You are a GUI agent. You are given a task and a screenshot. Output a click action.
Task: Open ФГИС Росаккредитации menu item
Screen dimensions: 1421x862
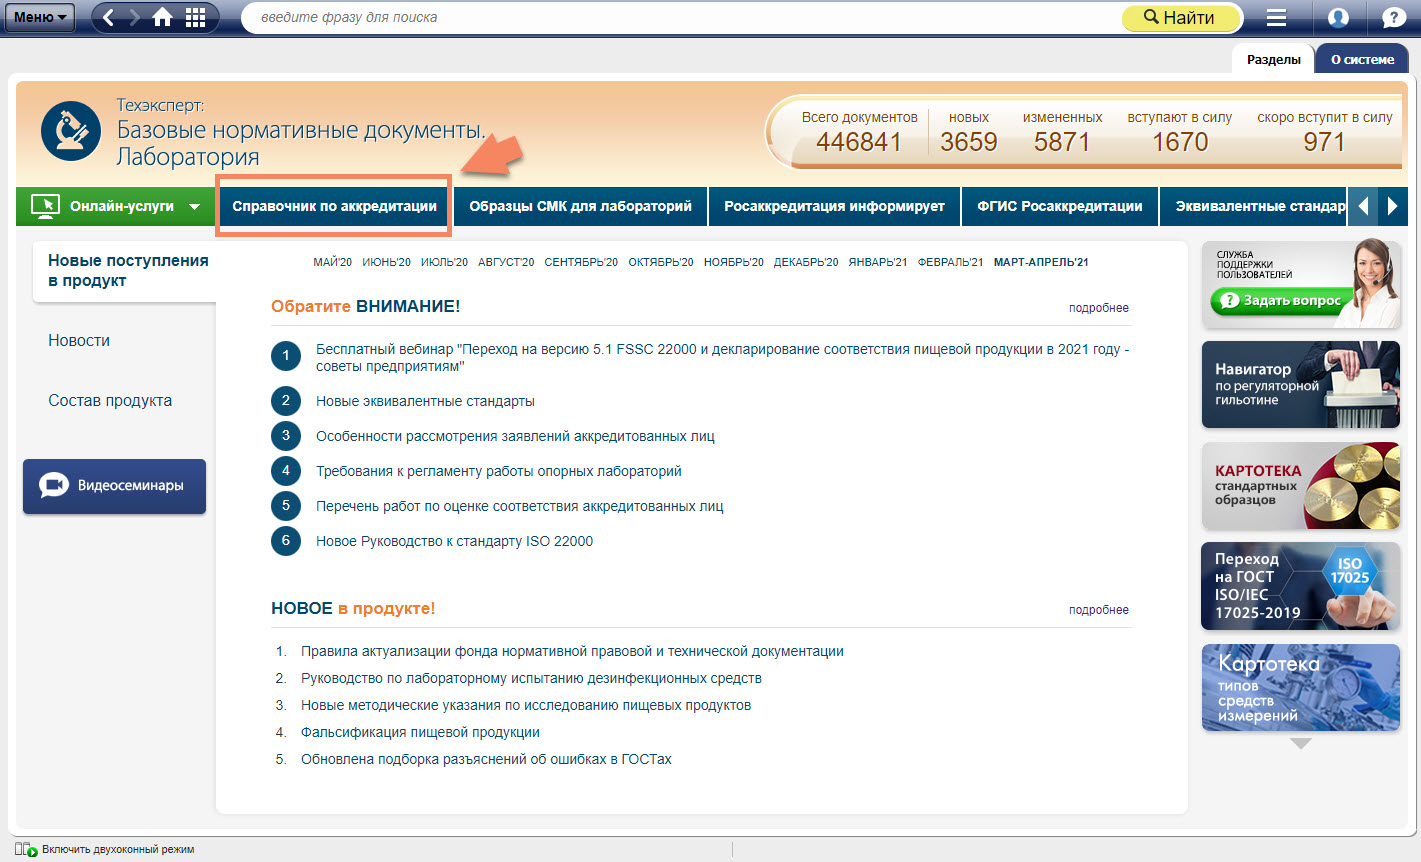tap(1059, 206)
